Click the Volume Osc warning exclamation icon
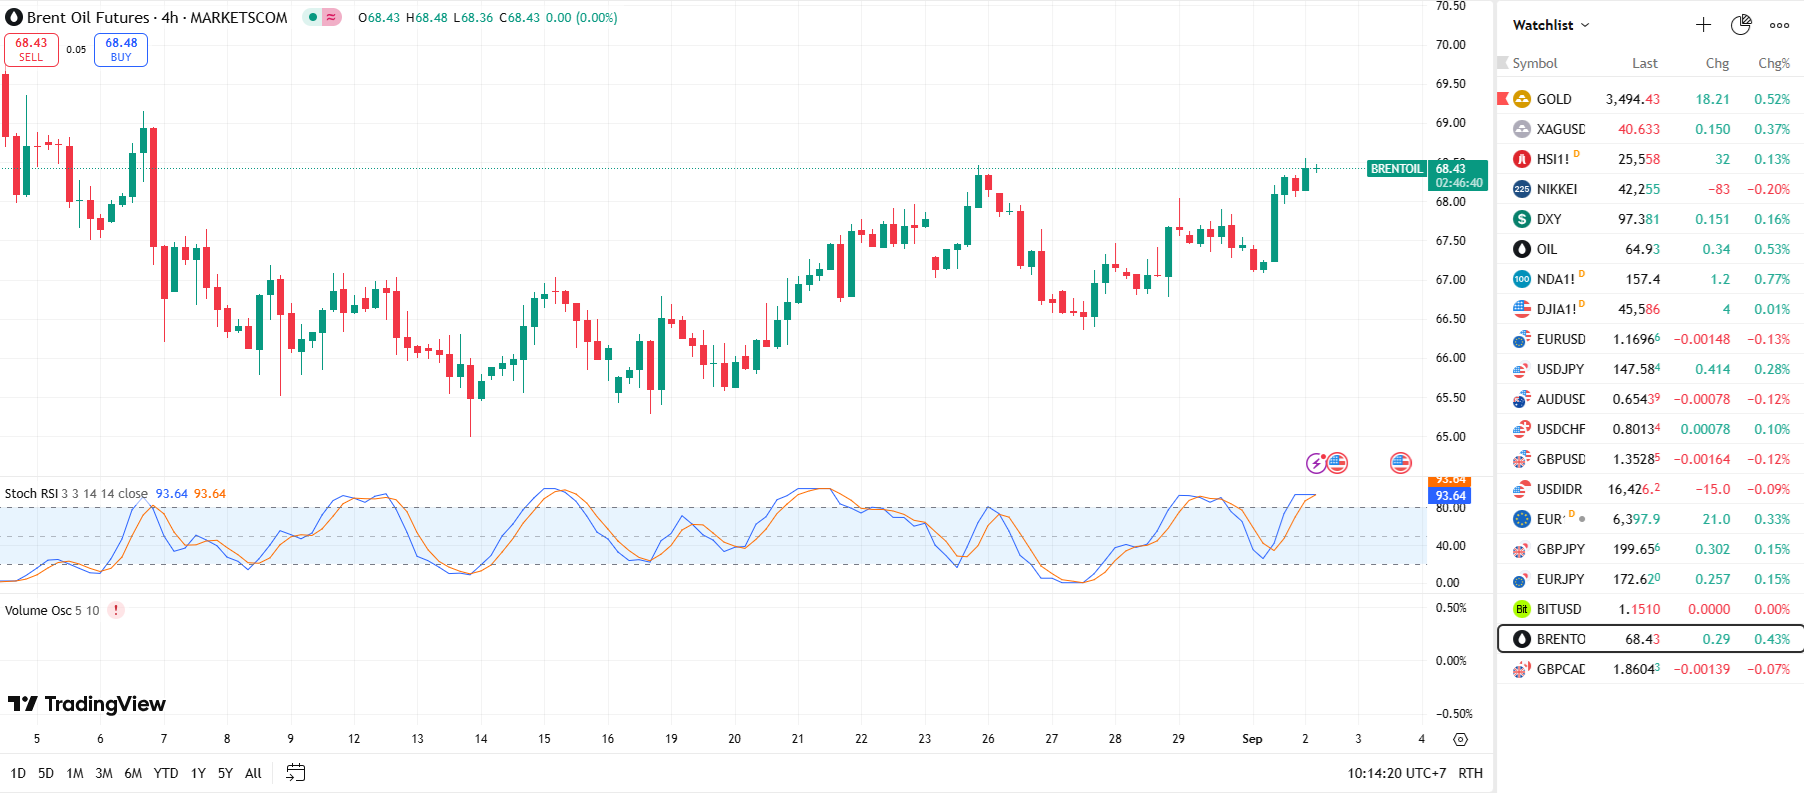 pos(116,610)
